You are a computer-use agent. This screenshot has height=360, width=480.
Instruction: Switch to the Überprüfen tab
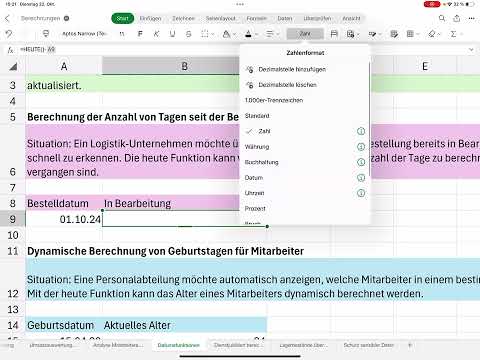pyautogui.click(x=317, y=18)
